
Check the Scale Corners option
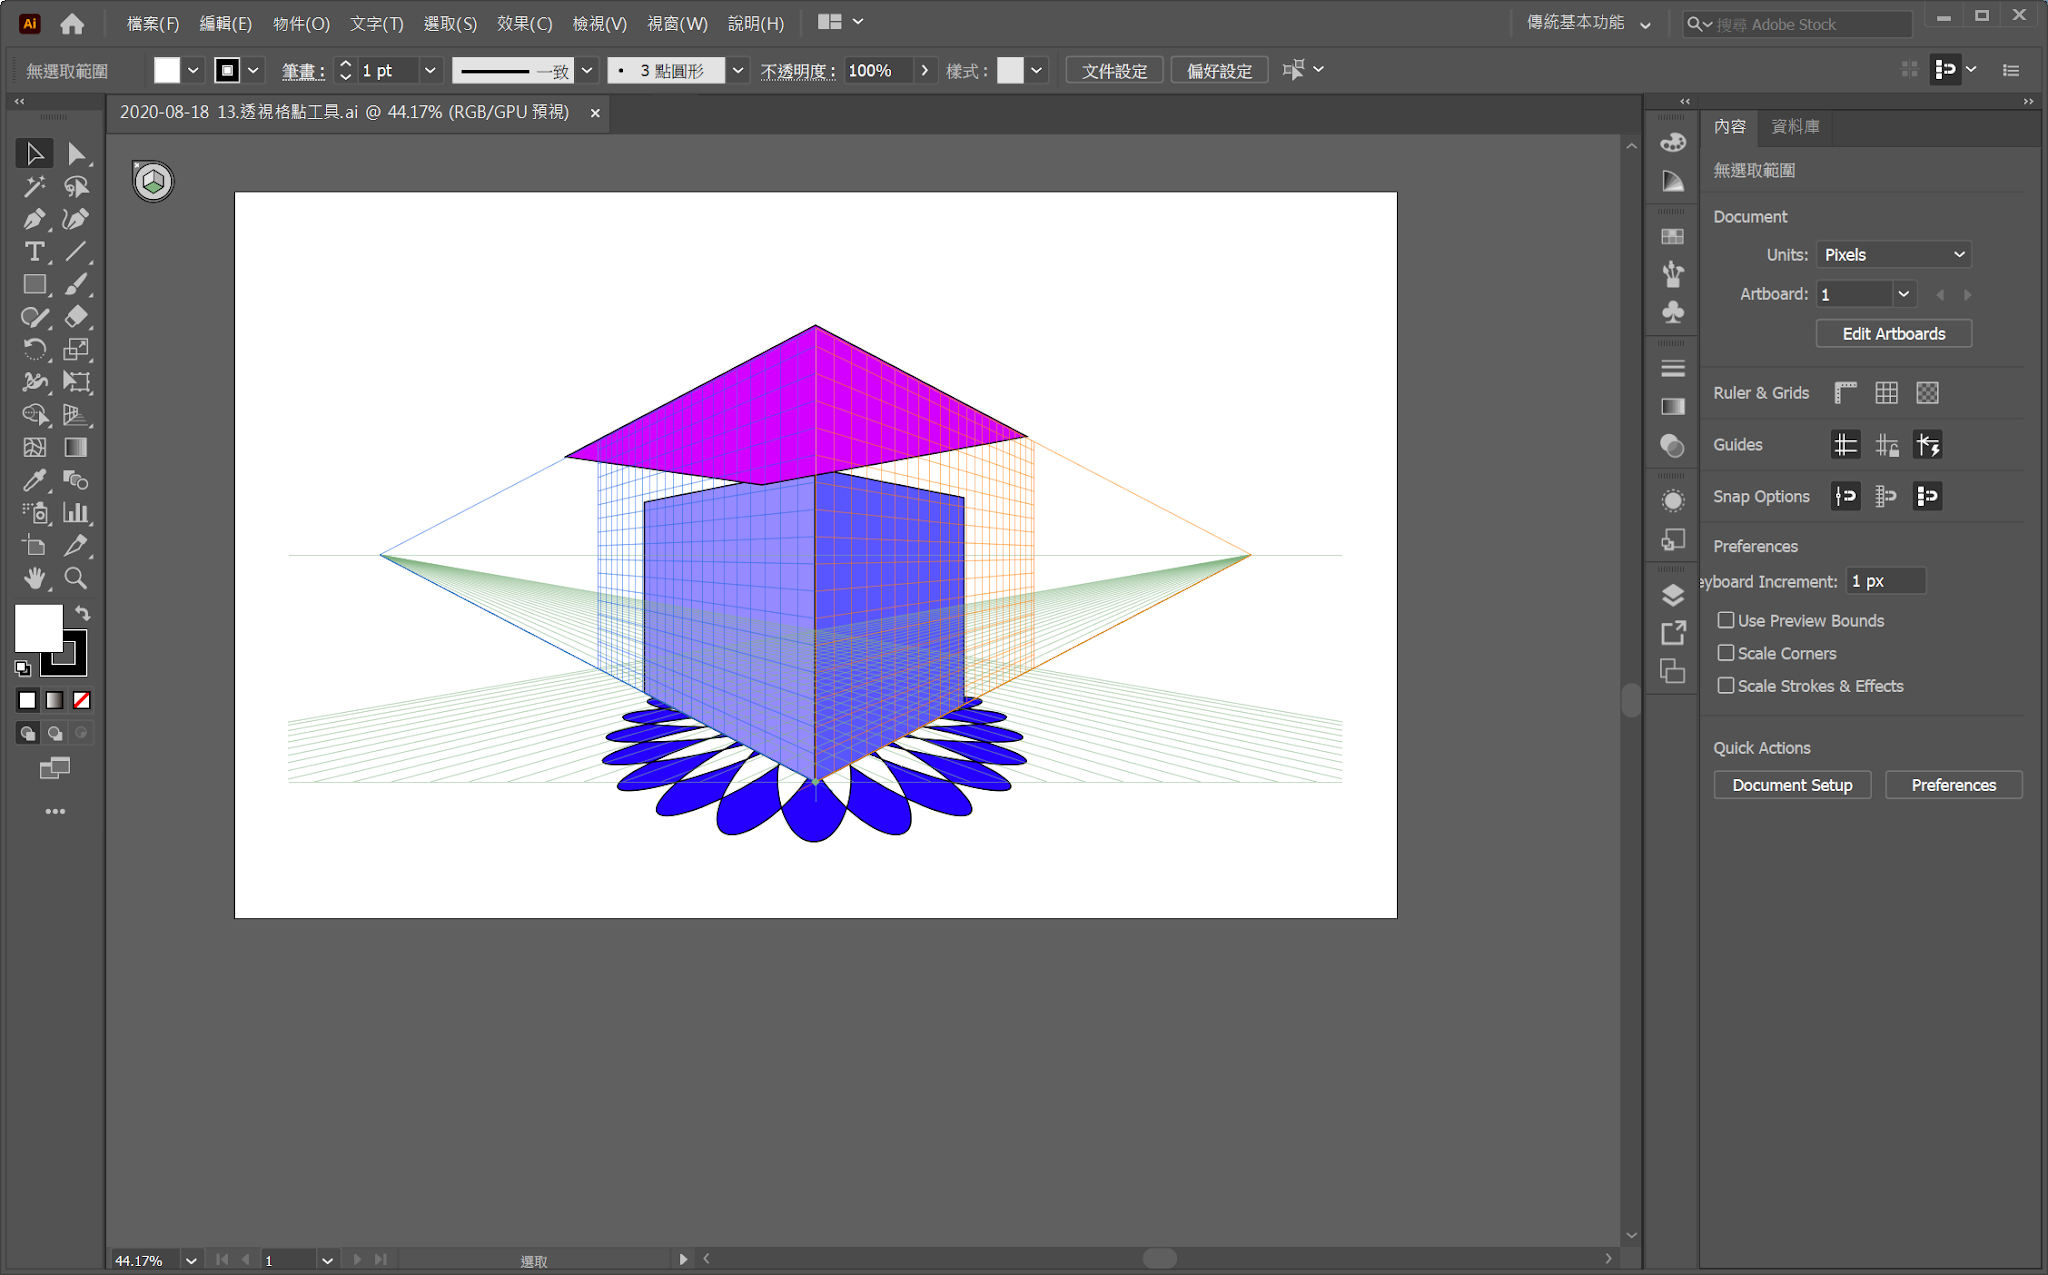pyautogui.click(x=1726, y=653)
